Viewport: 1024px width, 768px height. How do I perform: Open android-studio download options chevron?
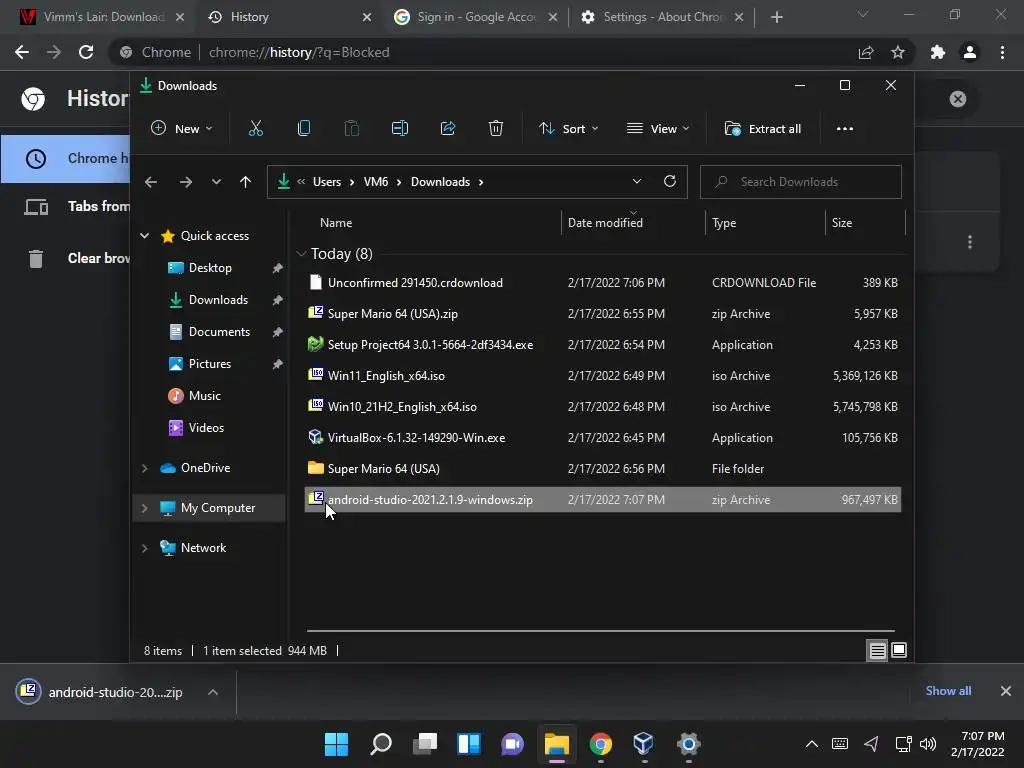pyautogui.click(x=213, y=692)
